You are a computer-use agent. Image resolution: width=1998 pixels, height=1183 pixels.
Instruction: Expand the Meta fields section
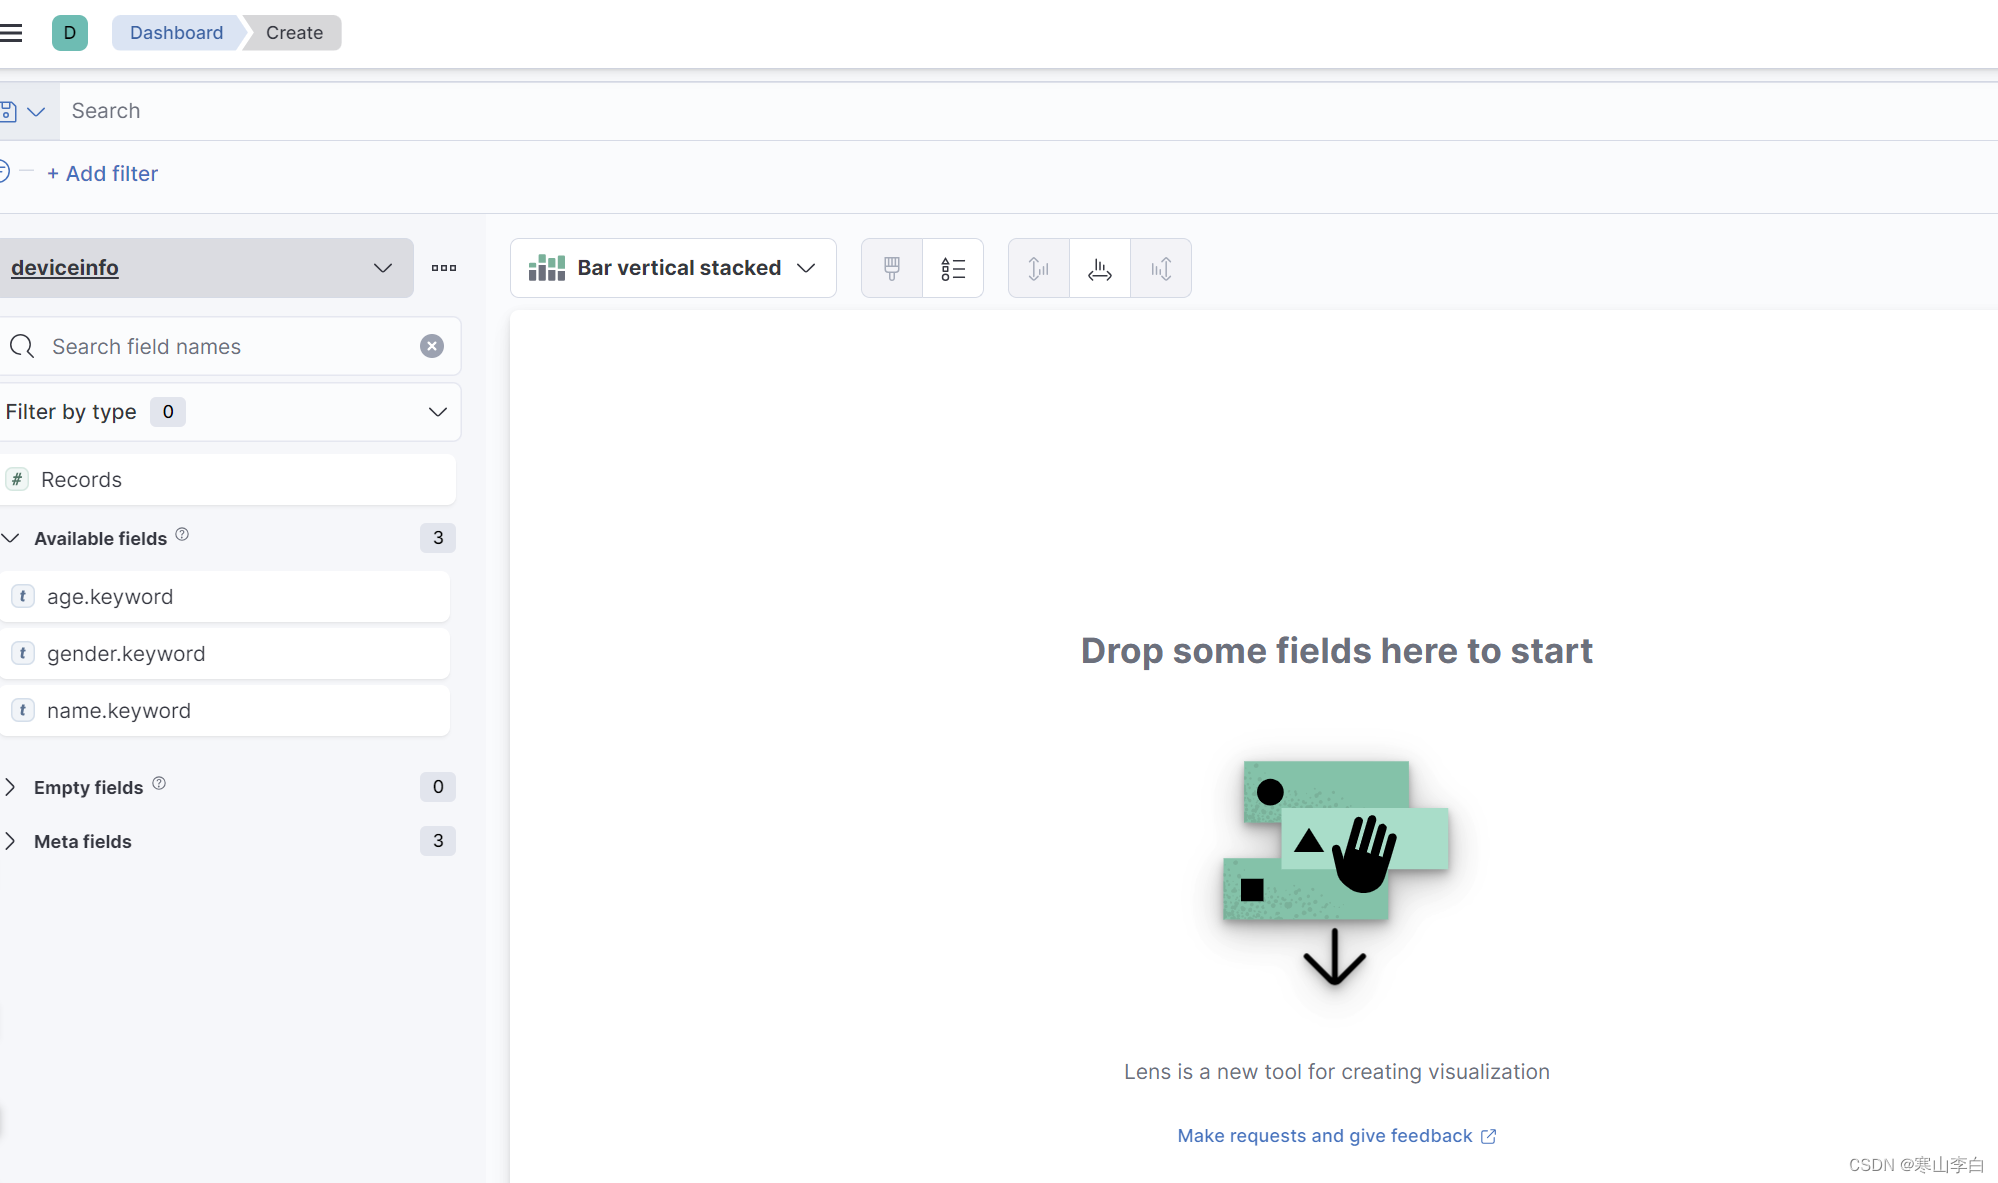click(x=82, y=841)
